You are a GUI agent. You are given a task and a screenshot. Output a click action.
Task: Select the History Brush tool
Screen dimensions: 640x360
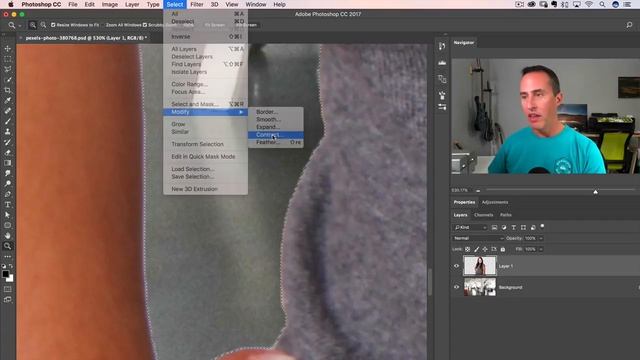coord(8,142)
